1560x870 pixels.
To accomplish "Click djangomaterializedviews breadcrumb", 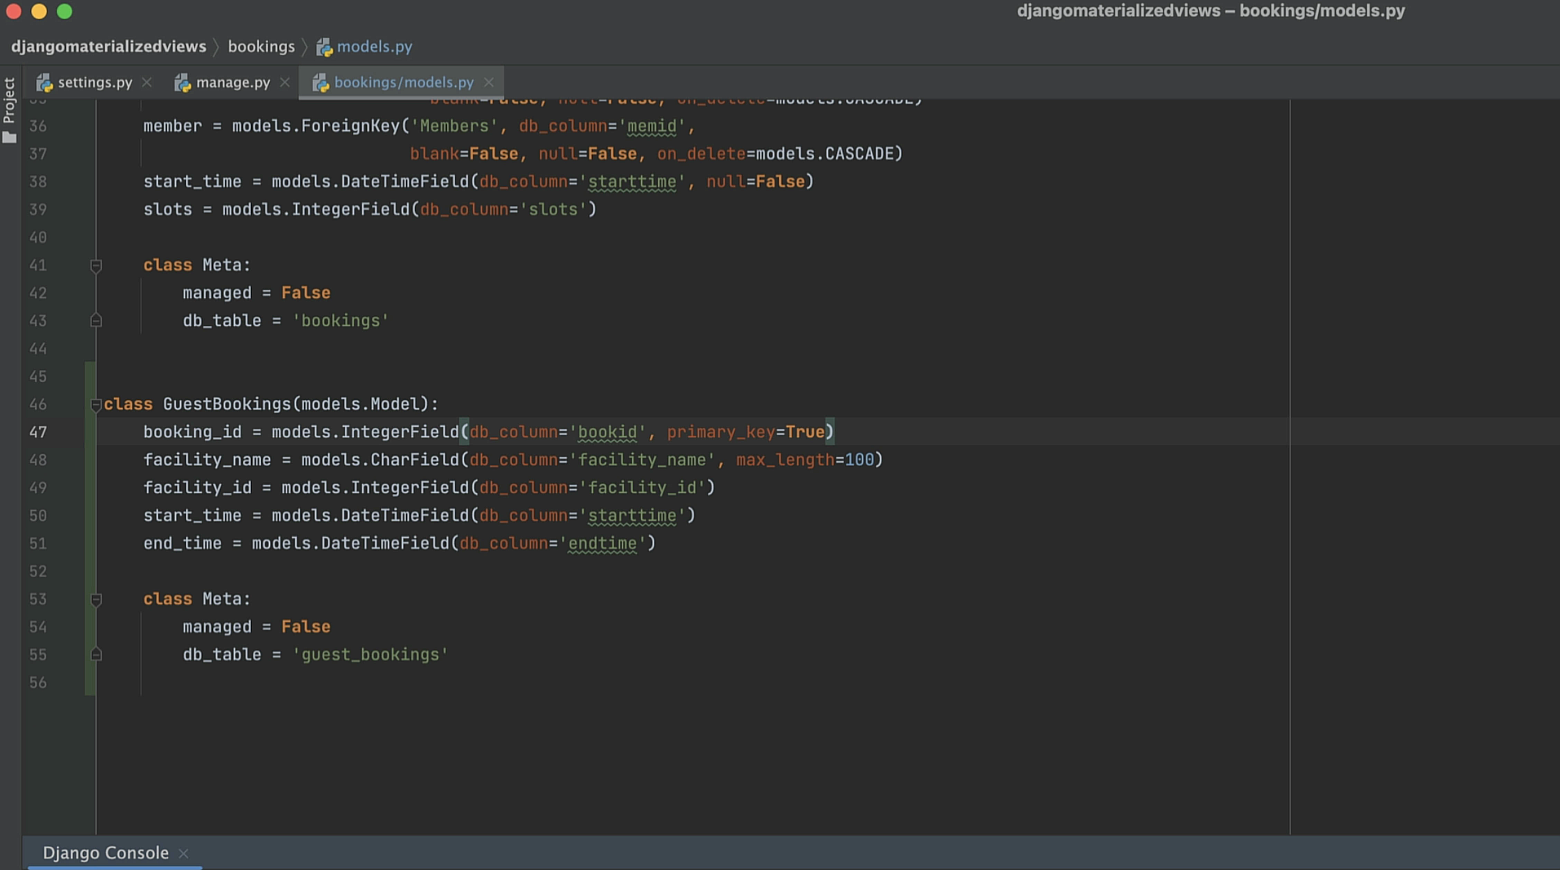I will click(108, 46).
